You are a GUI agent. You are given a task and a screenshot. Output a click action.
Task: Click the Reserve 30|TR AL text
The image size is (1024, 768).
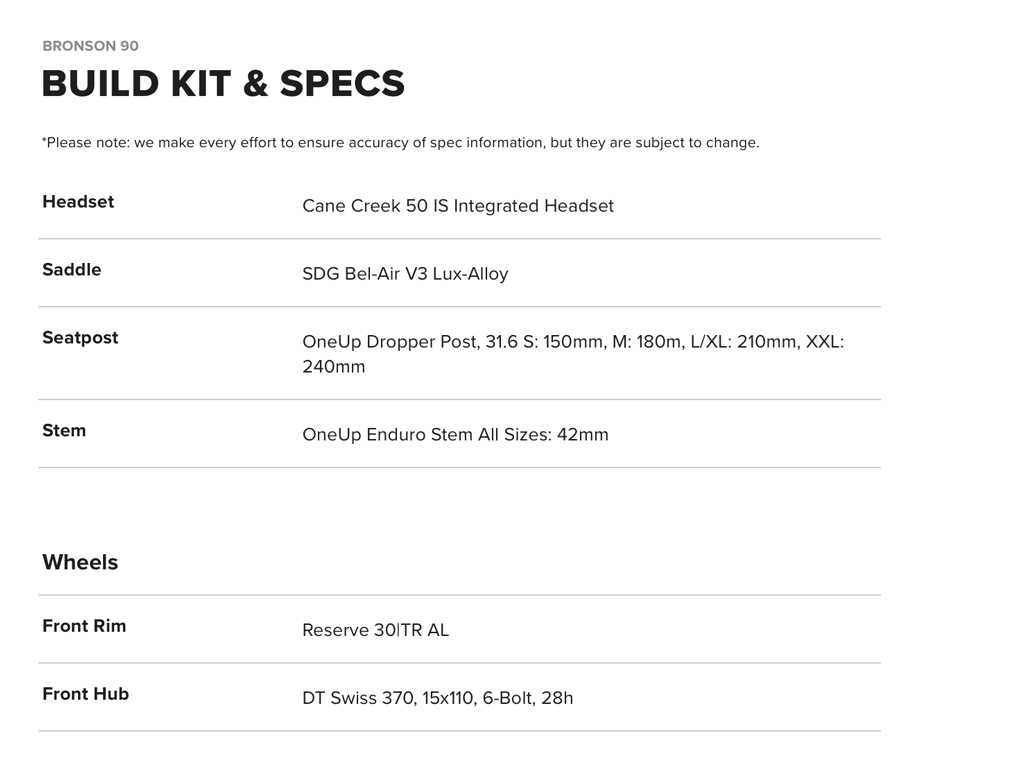point(375,630)
